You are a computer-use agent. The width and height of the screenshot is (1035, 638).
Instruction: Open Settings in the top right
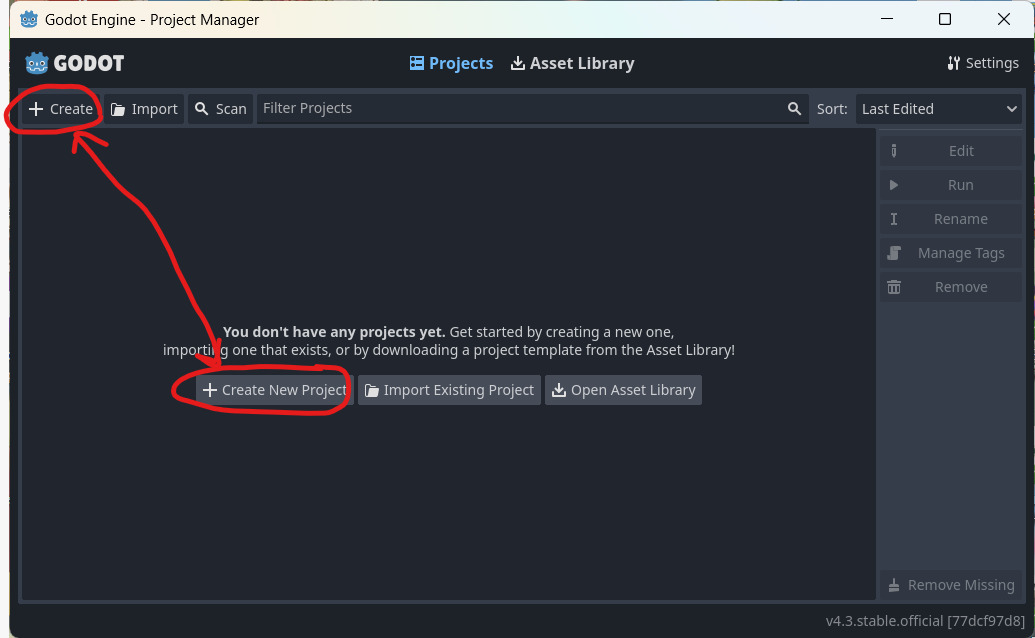pos(982,63)
